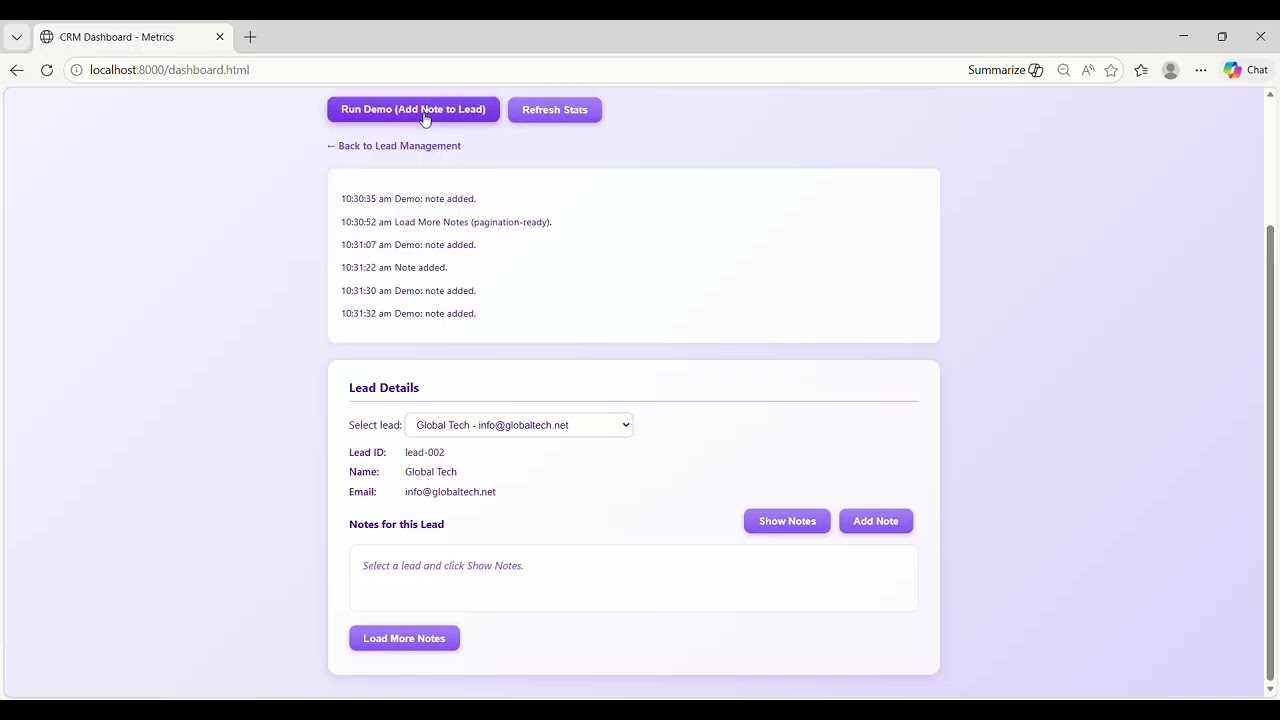Activate the Read aloud icon
Image resolution: width=1280 pixels, height=720 pixels.
coord(1088,70)
